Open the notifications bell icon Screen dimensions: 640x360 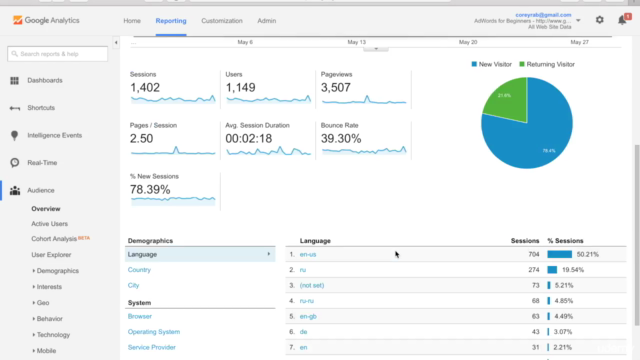coord(622,20)
